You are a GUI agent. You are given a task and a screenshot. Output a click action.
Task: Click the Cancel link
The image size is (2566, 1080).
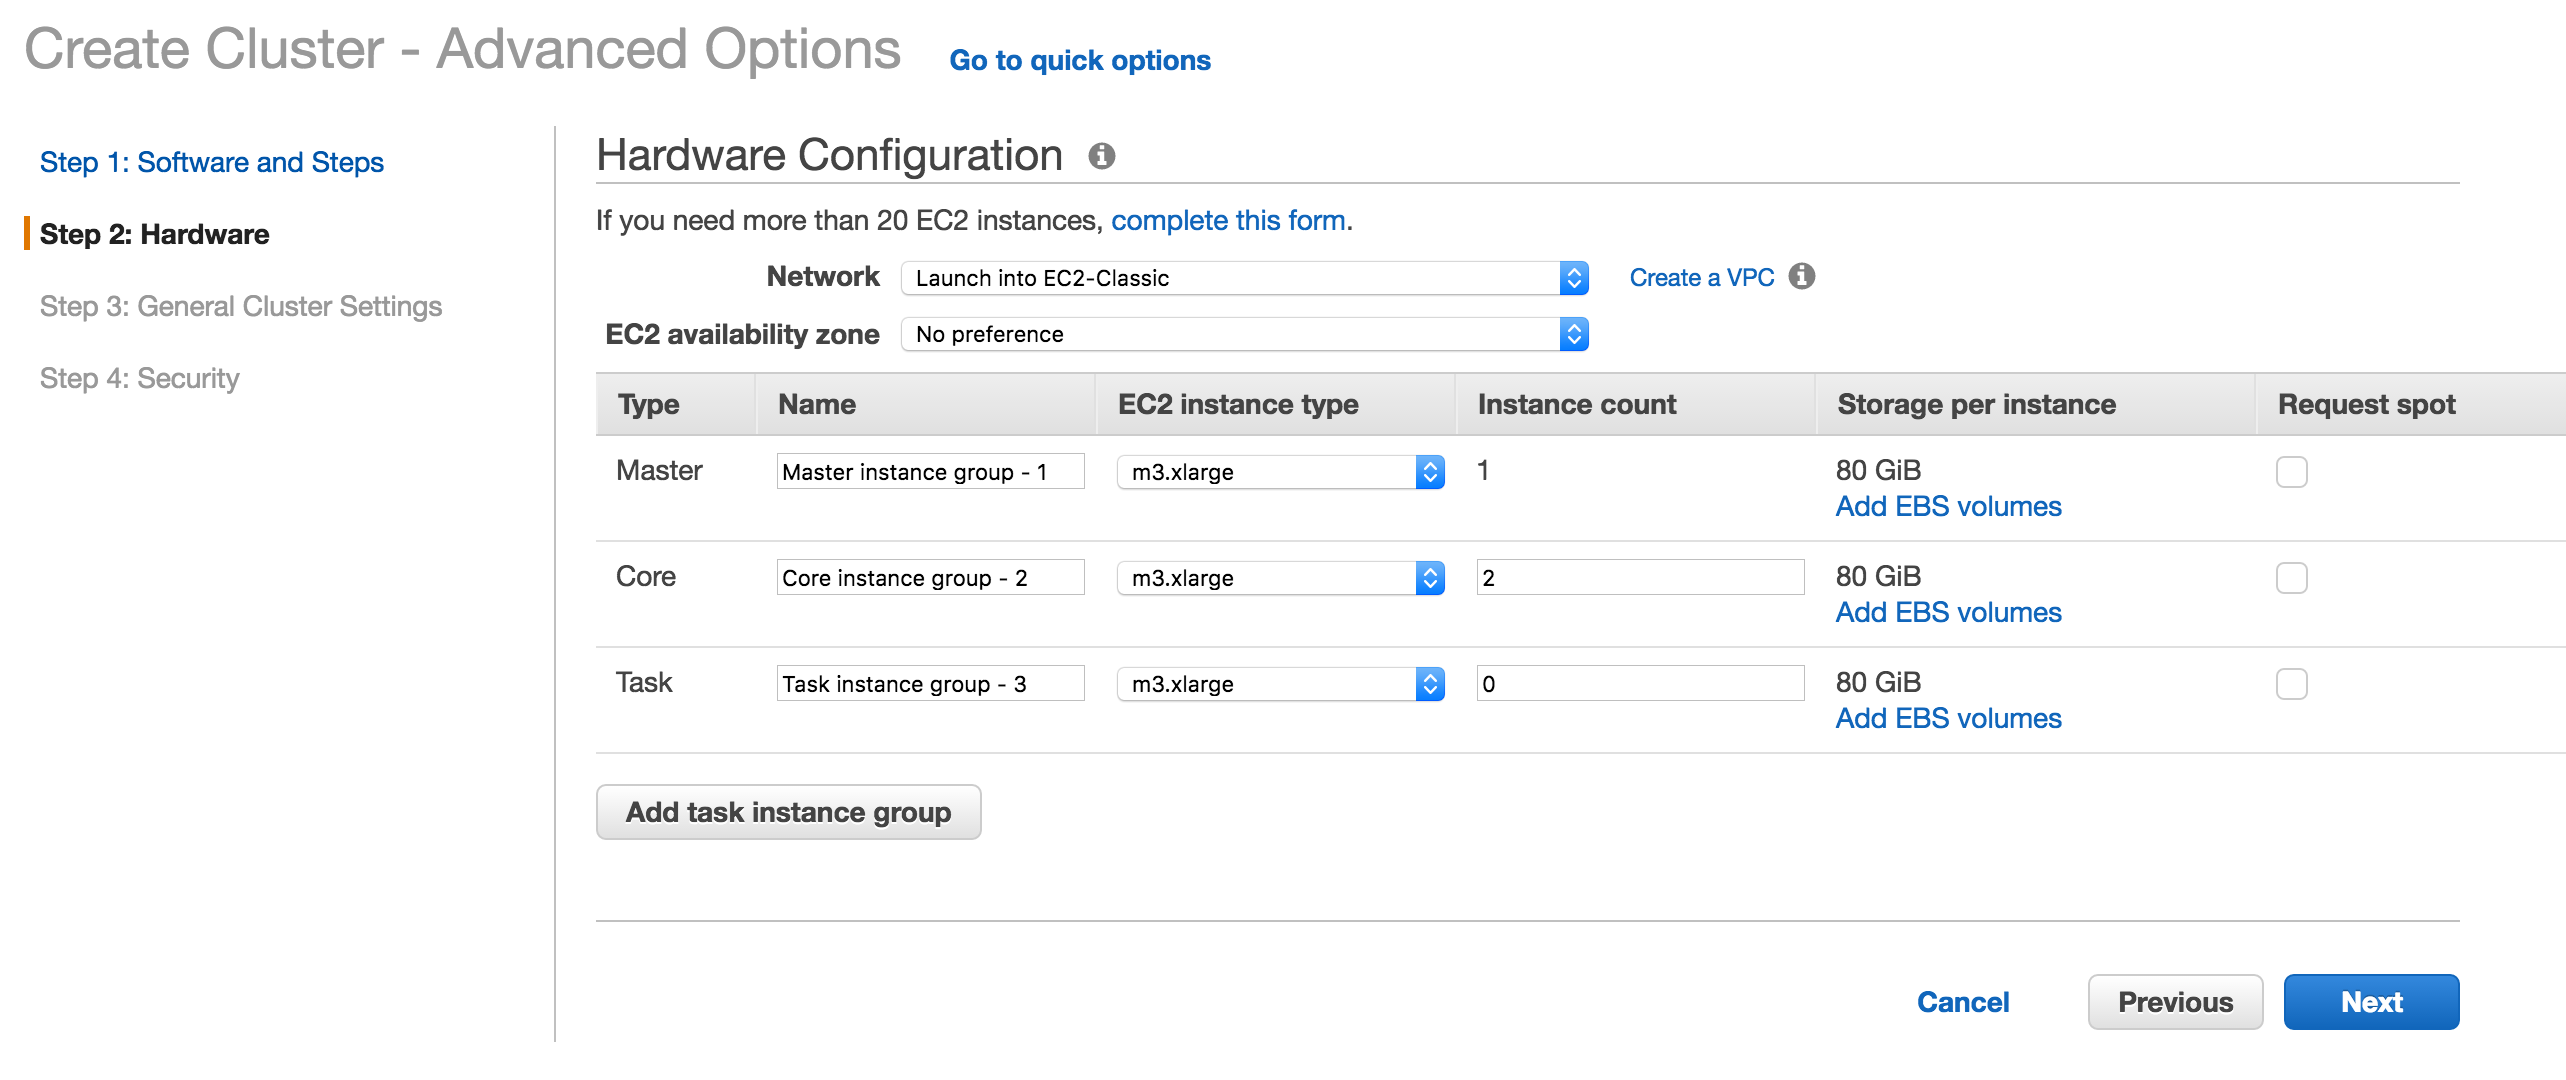(1962, 1002)
